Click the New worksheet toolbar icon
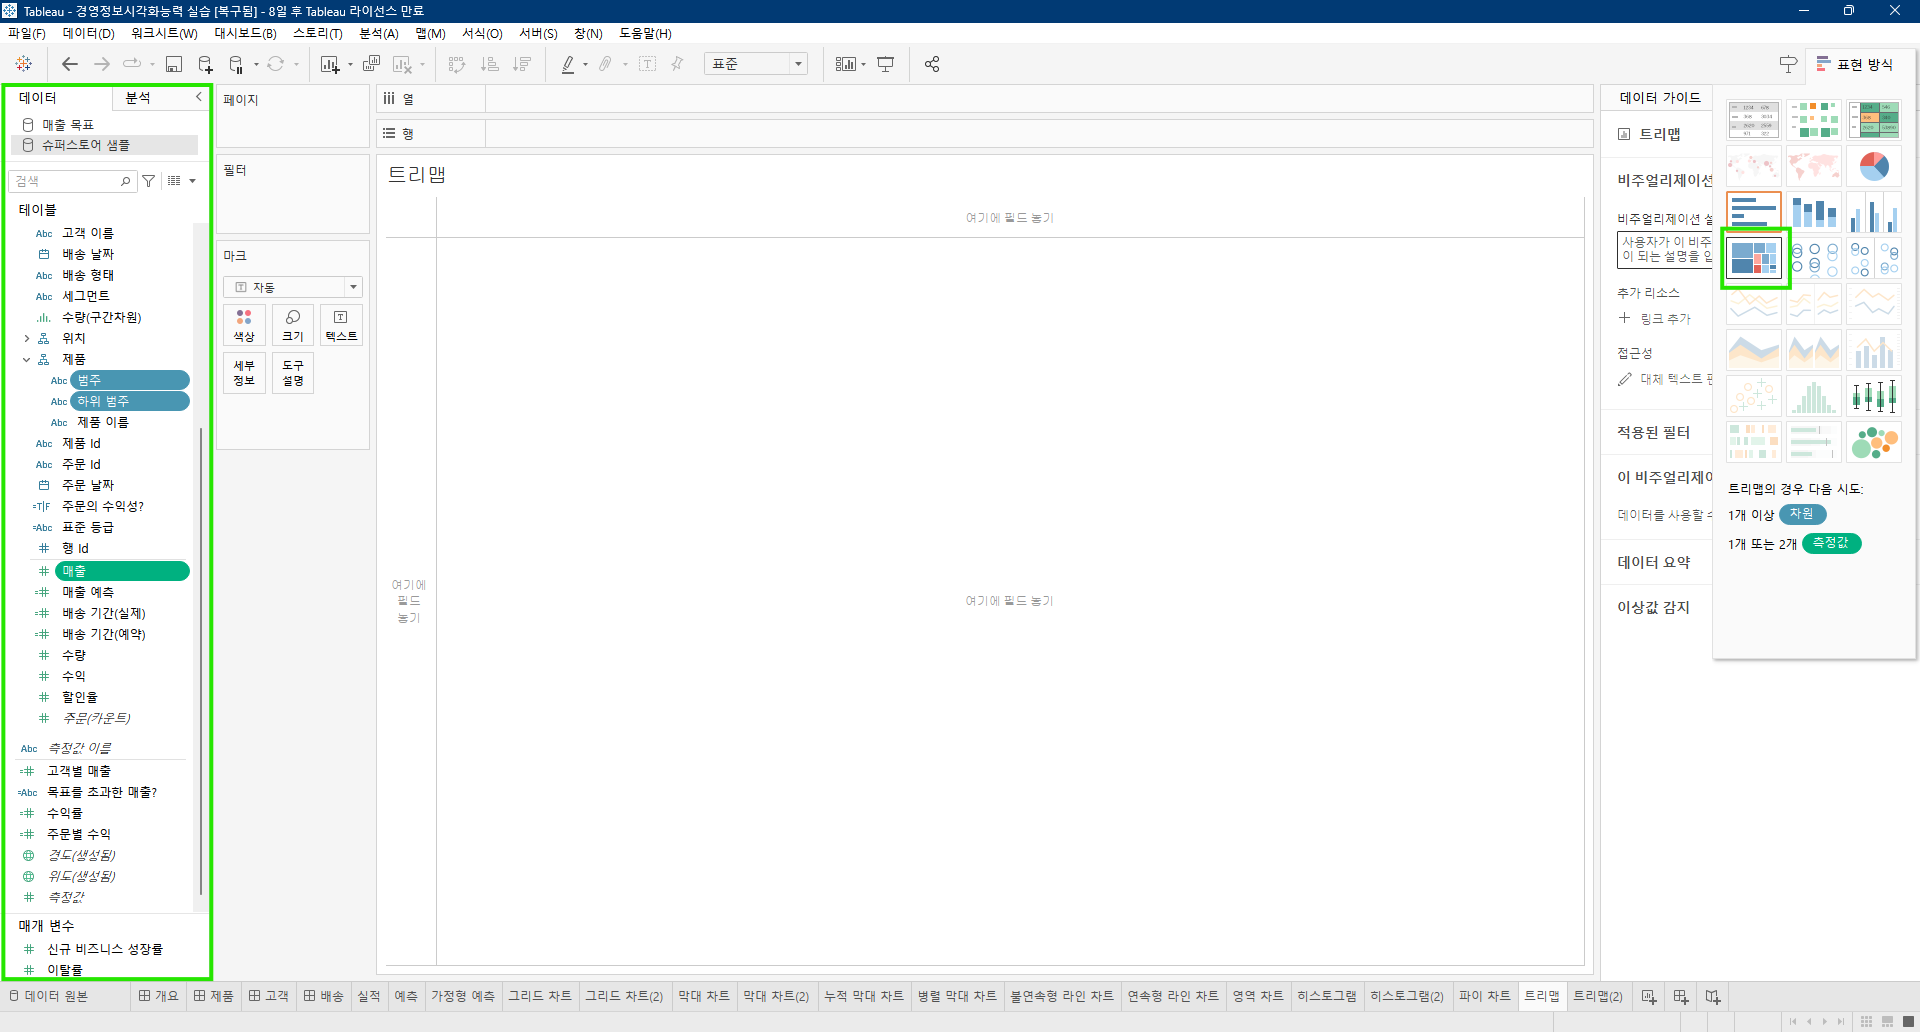Screen dimensions: 1920x1032 (x=329, y=64)
